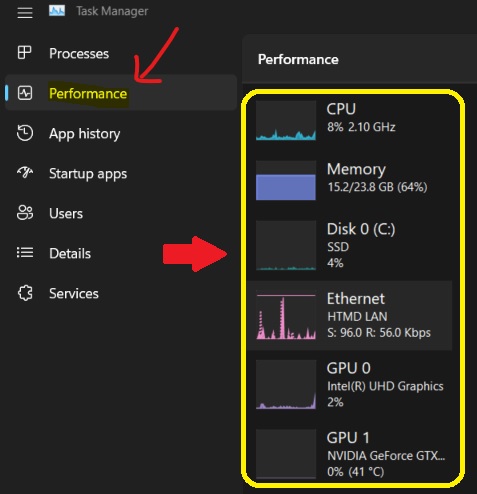Click the Services puzzle icon
Image resolution: width=477 pixels, height=494 pixels.
(25, 293)
